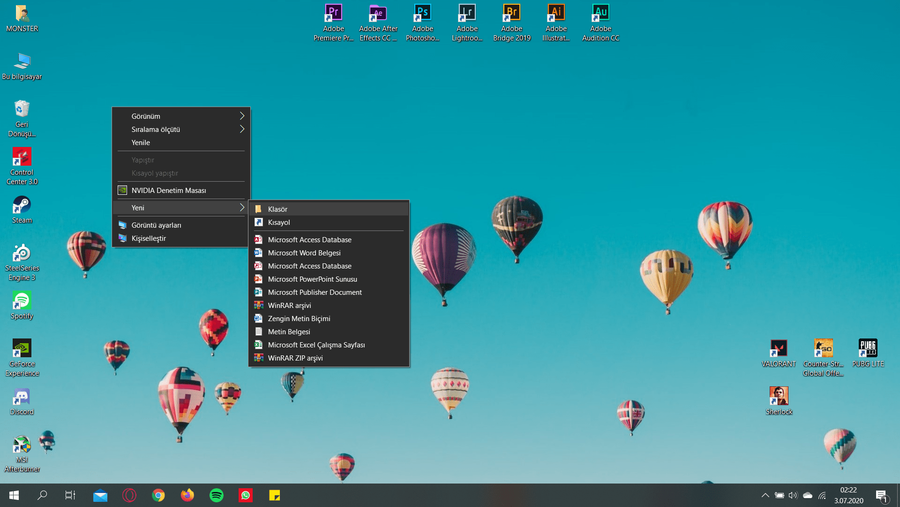
Task: Select Yenile in the context menu
Action: (141, 142)
